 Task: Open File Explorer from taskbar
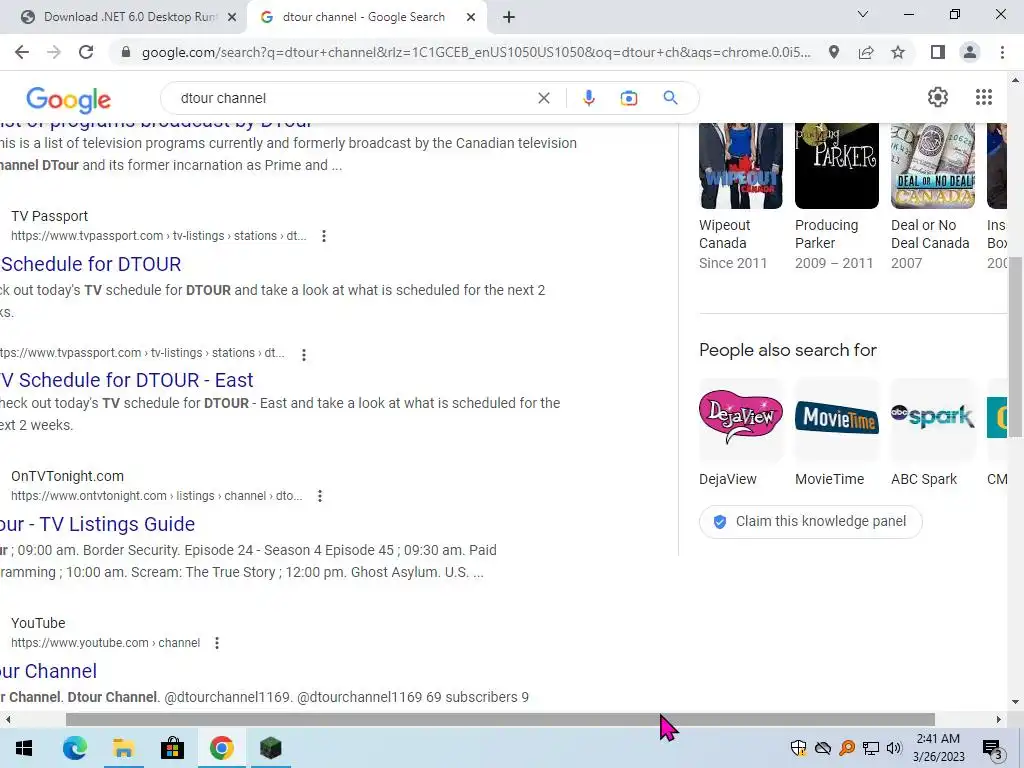click(x=123, y=748)
